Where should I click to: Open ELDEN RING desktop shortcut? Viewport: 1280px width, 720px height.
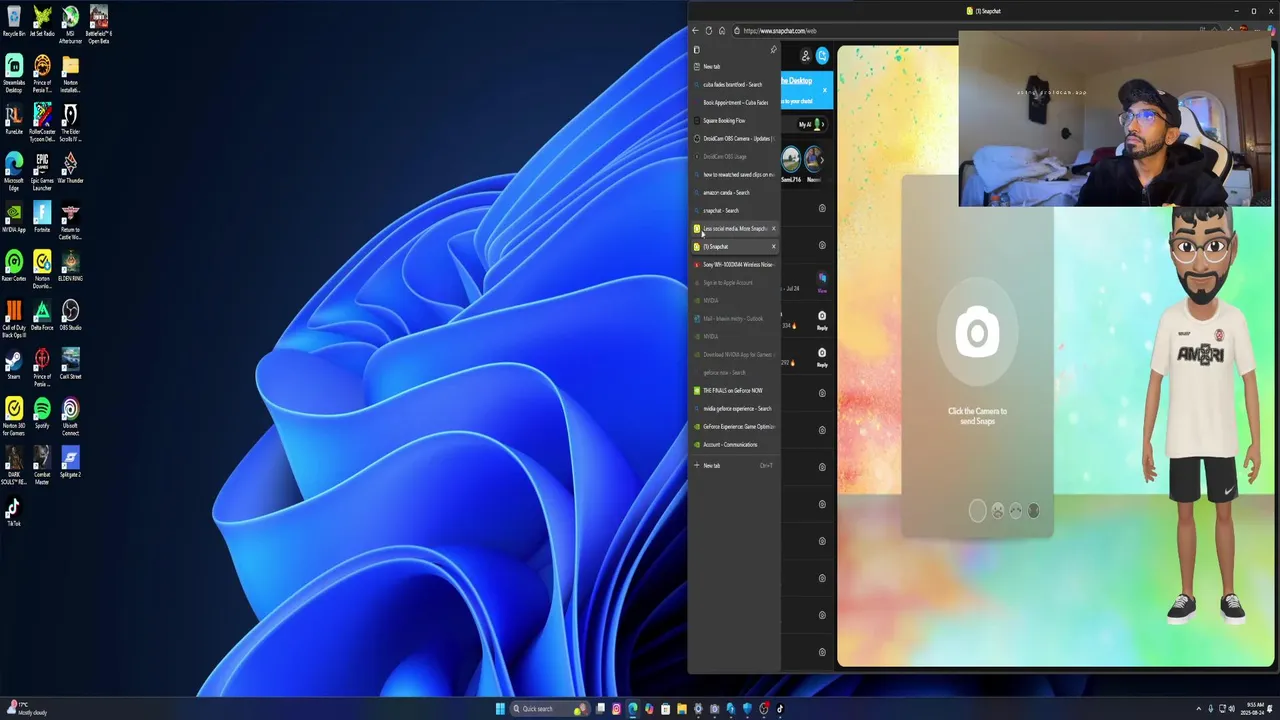tap(70, 267)
